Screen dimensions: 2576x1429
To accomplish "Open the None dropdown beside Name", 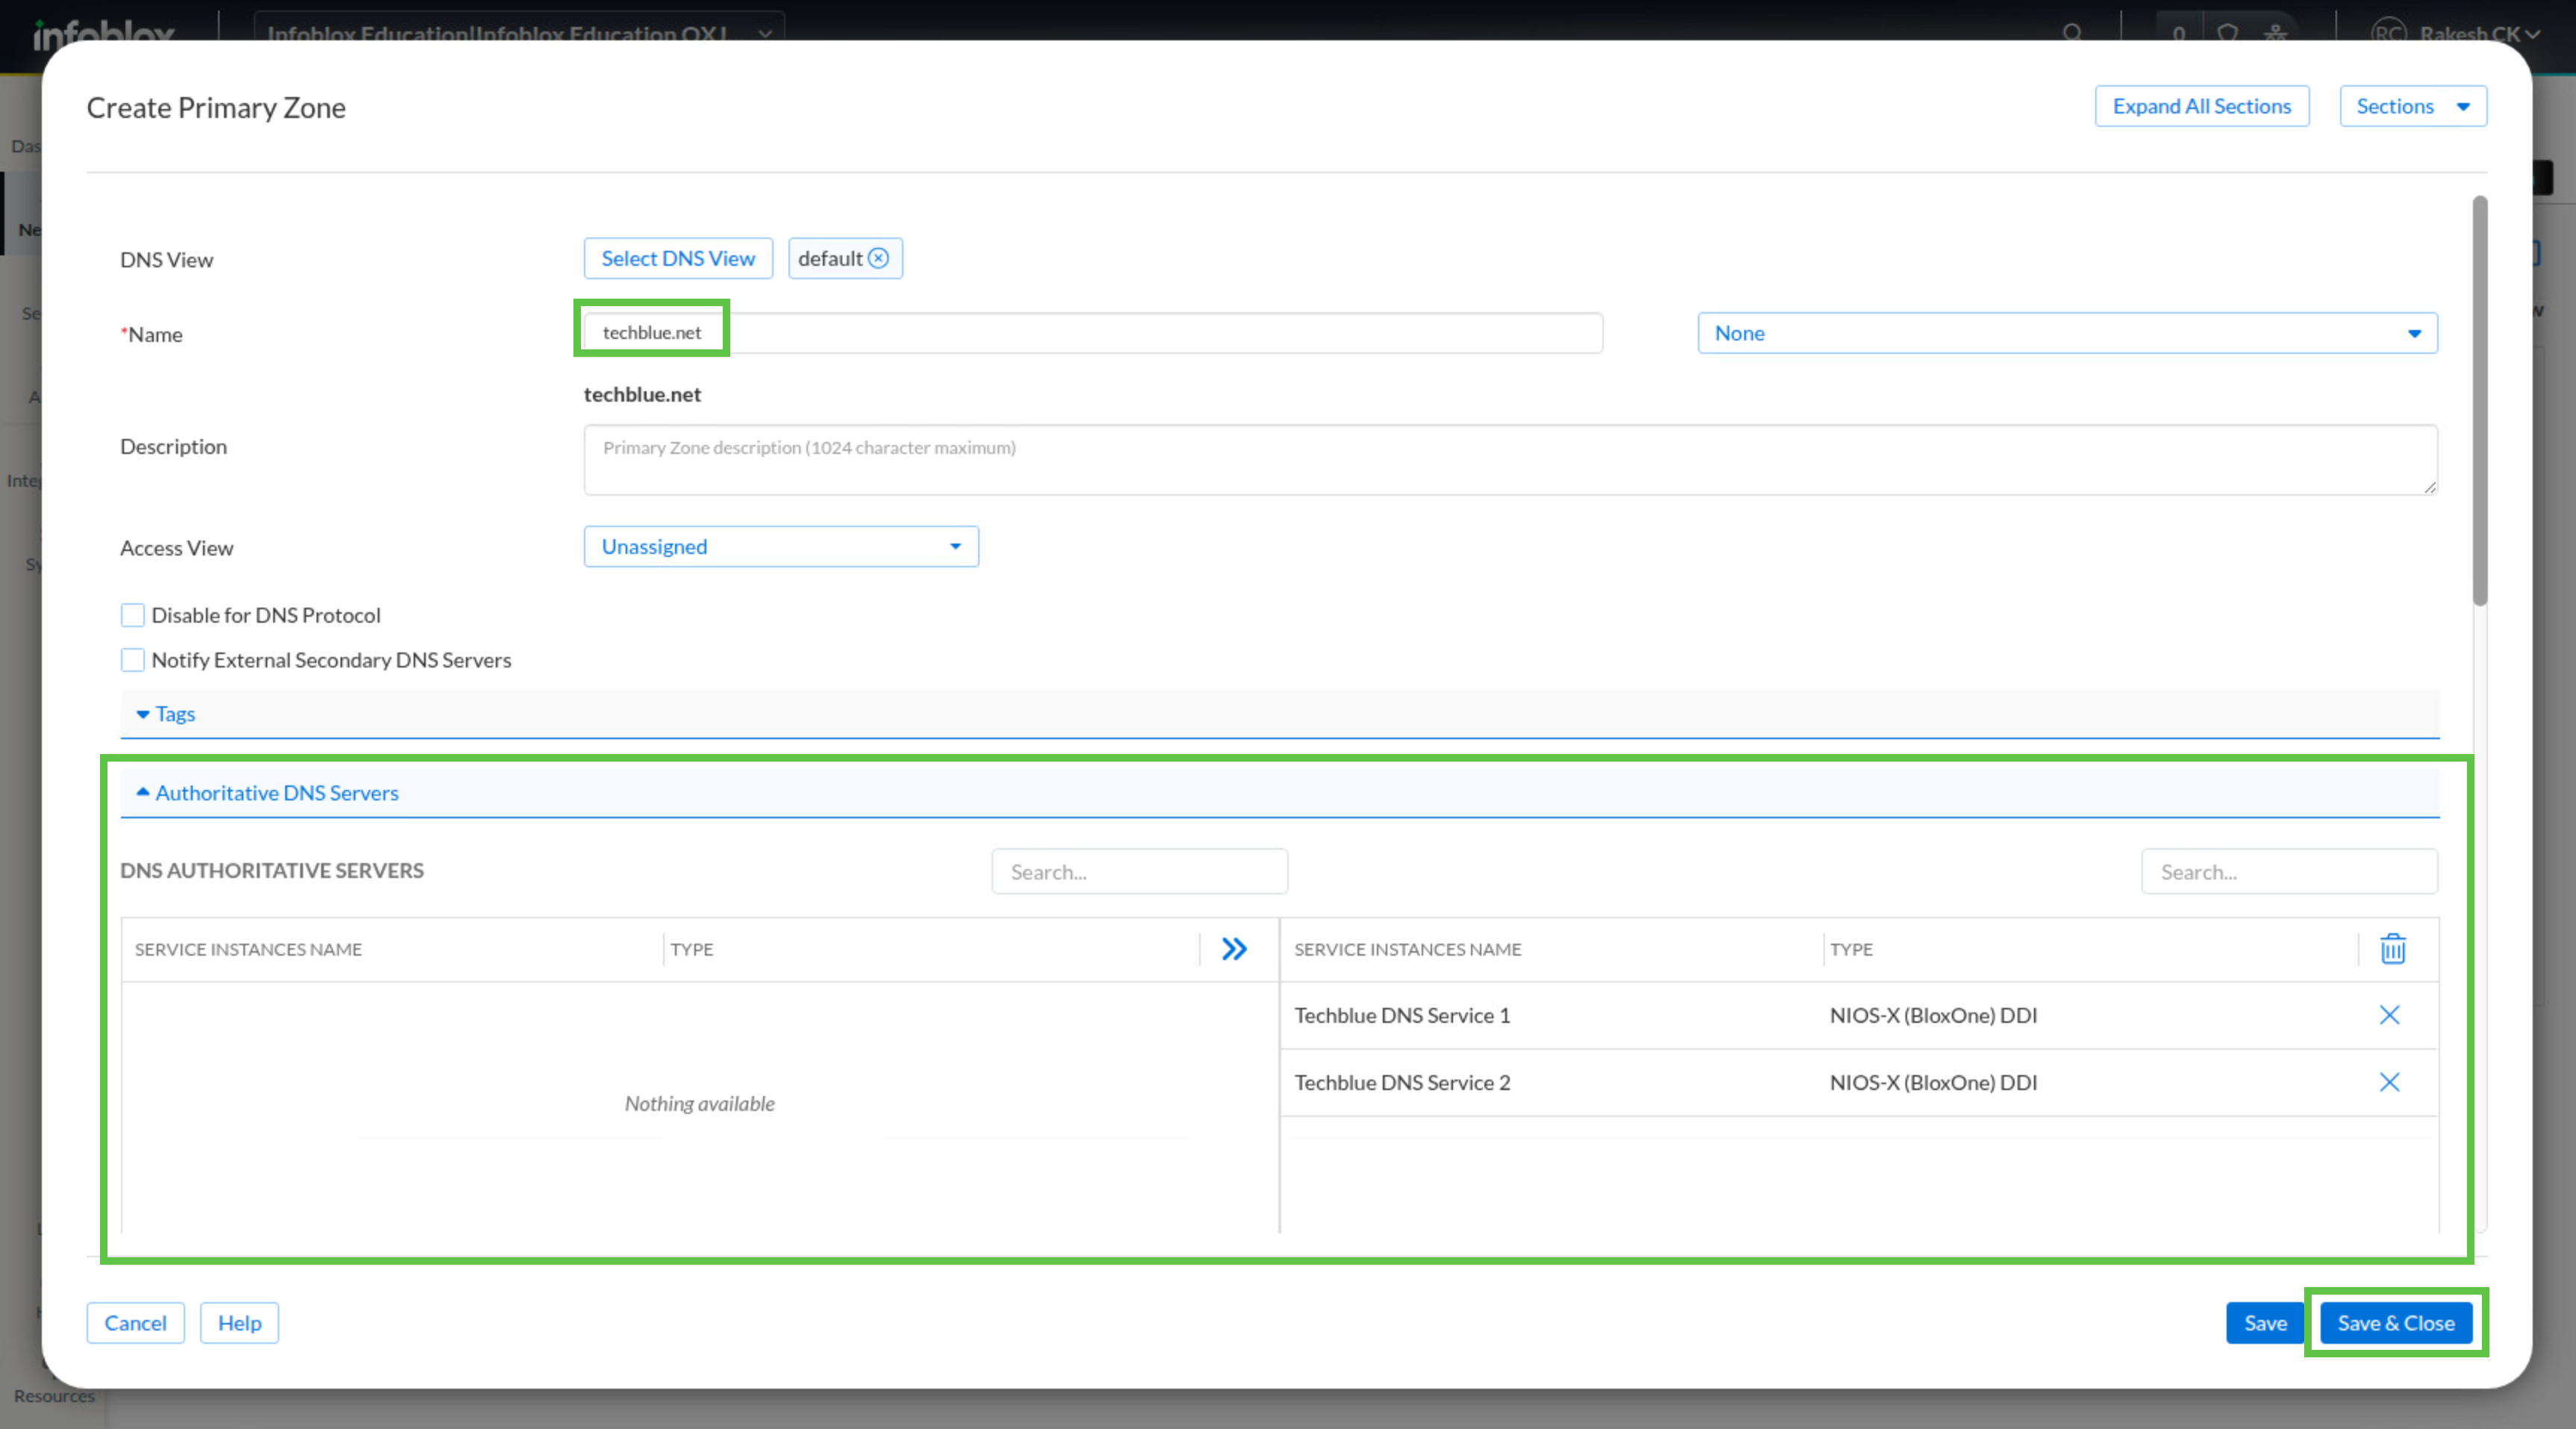I will coord(2067,333).
